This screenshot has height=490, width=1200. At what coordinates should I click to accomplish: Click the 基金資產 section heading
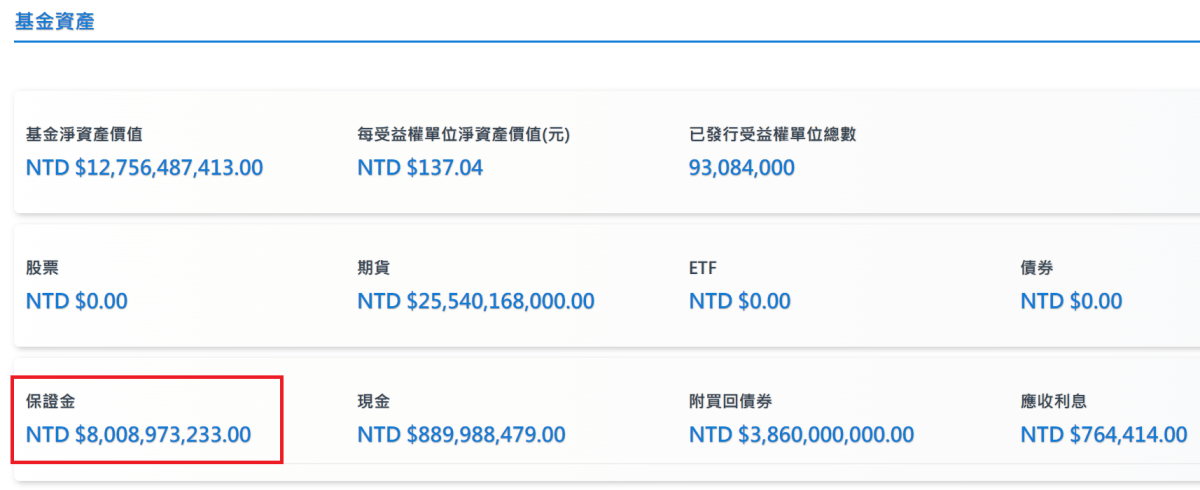pos(55,20)
